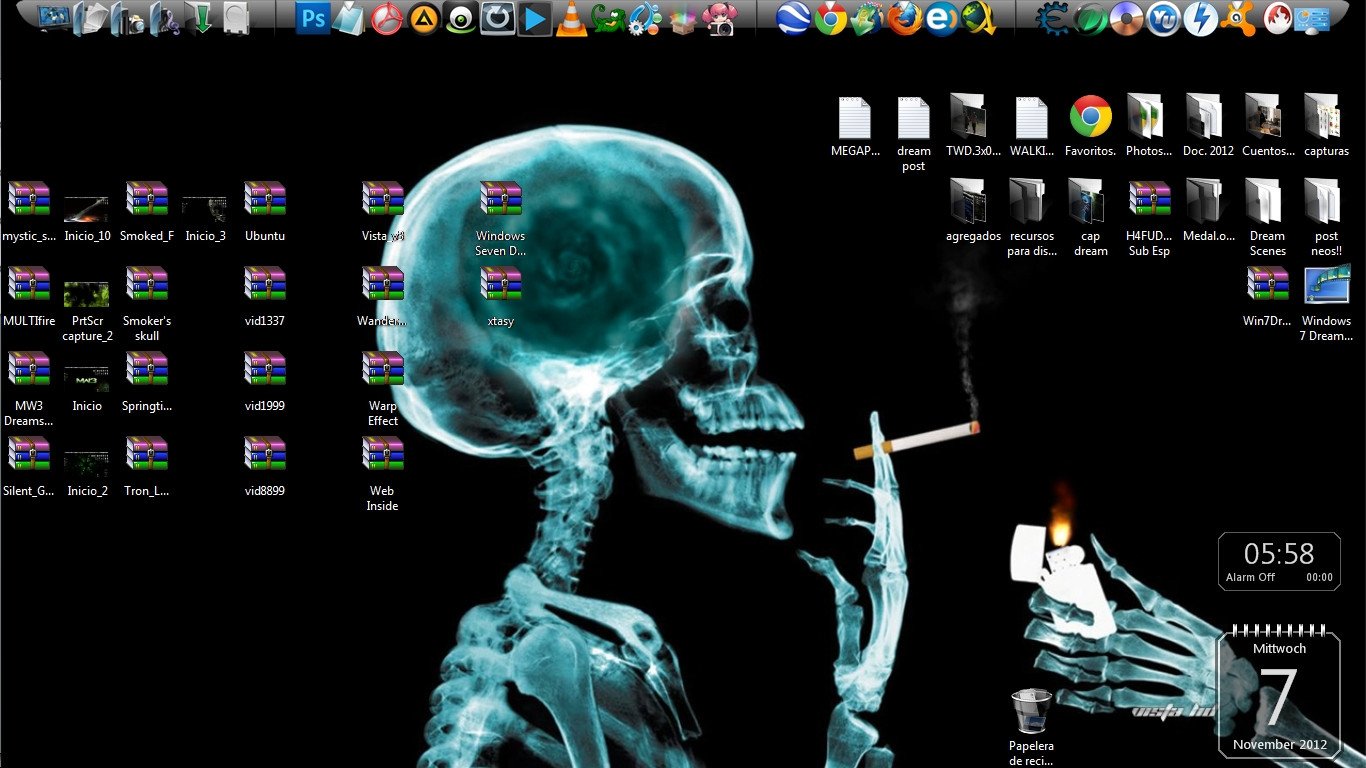Select the Web Inside archive

click(x=383, y=474)
